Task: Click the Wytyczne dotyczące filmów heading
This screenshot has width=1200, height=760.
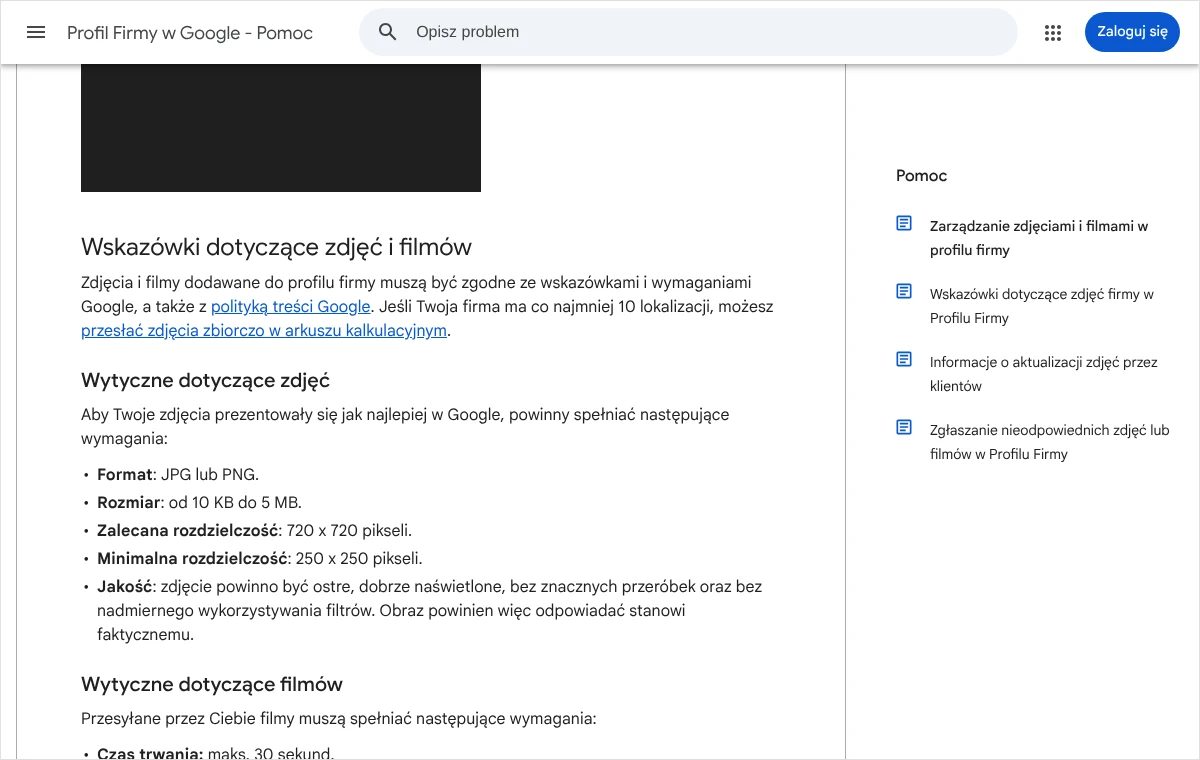Action: click(212, 685)
